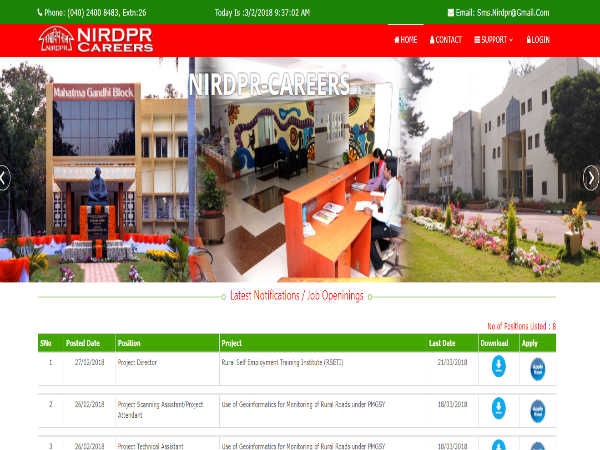The height and width of the screenshot is (450, 600).
Task: Click the Download column header
Action: point(494,343)
